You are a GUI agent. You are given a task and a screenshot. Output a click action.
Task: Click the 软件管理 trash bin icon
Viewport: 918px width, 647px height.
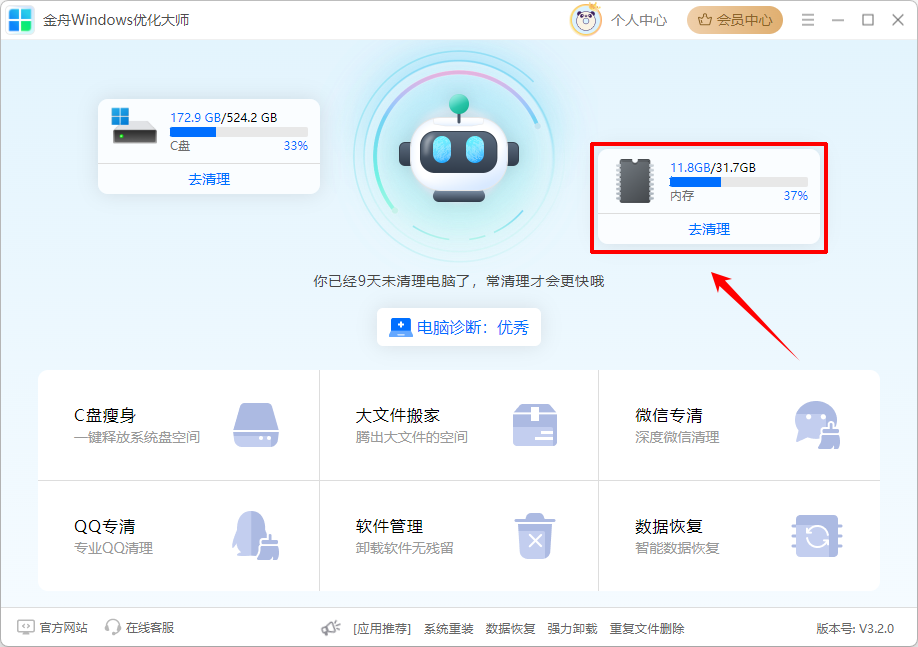(x=535, y=536)
